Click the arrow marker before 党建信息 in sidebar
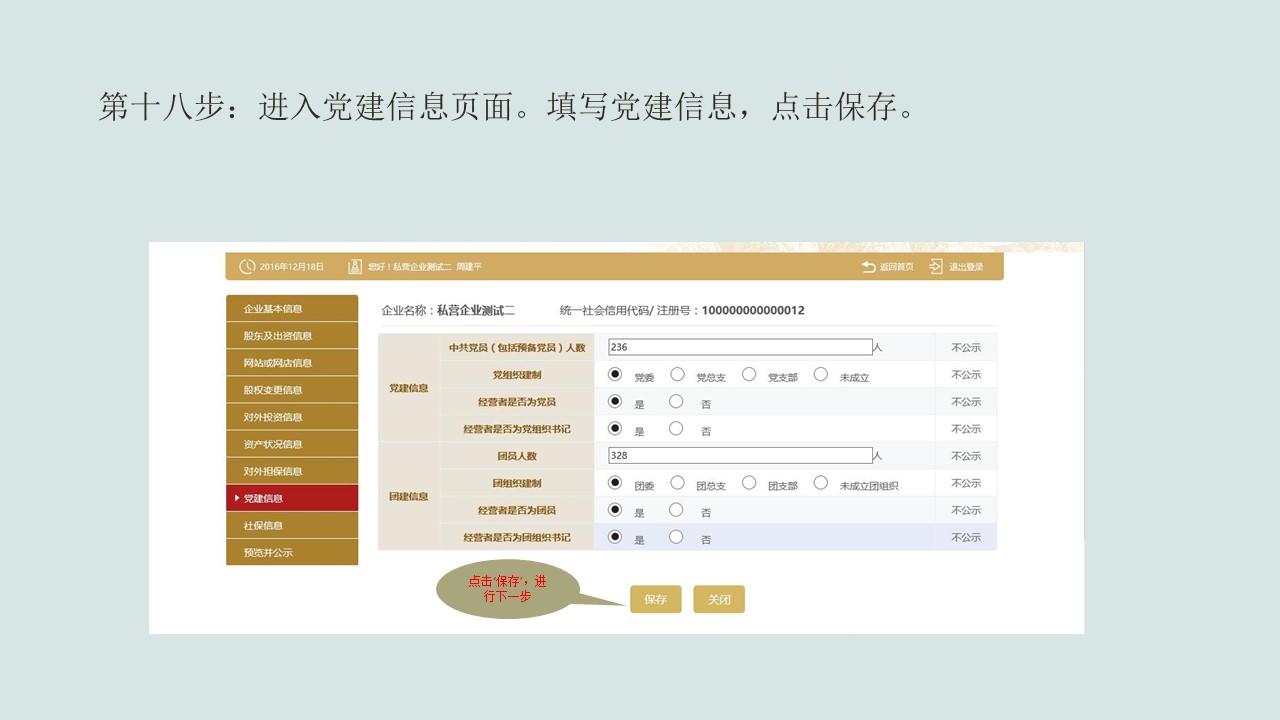Image resolution: width=1280 pixels, height=720 pixels. 235,497
